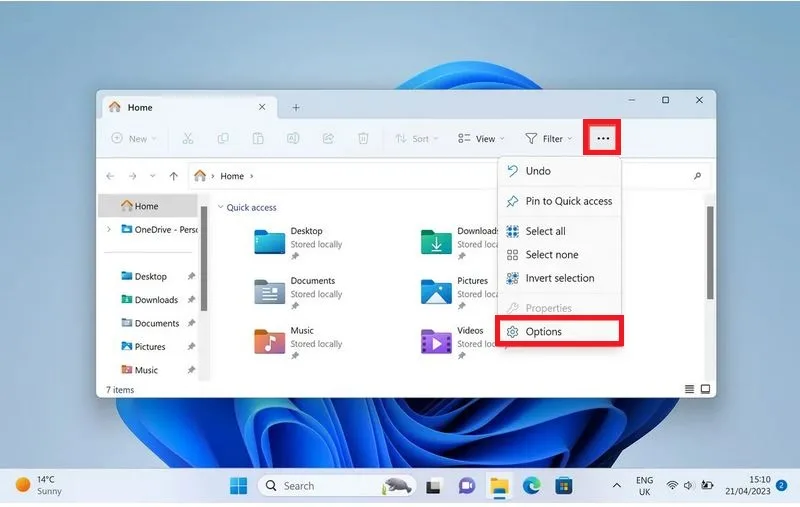
Task: Open Microsoft Store from the taskbar
Action: [564, 486]
